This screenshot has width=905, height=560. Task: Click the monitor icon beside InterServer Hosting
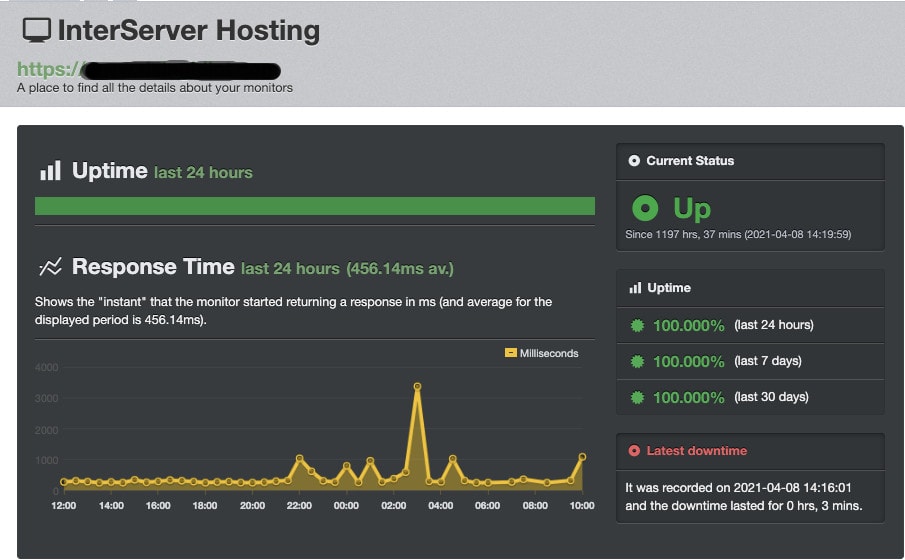pyautogui.click(x=36, y=30)
